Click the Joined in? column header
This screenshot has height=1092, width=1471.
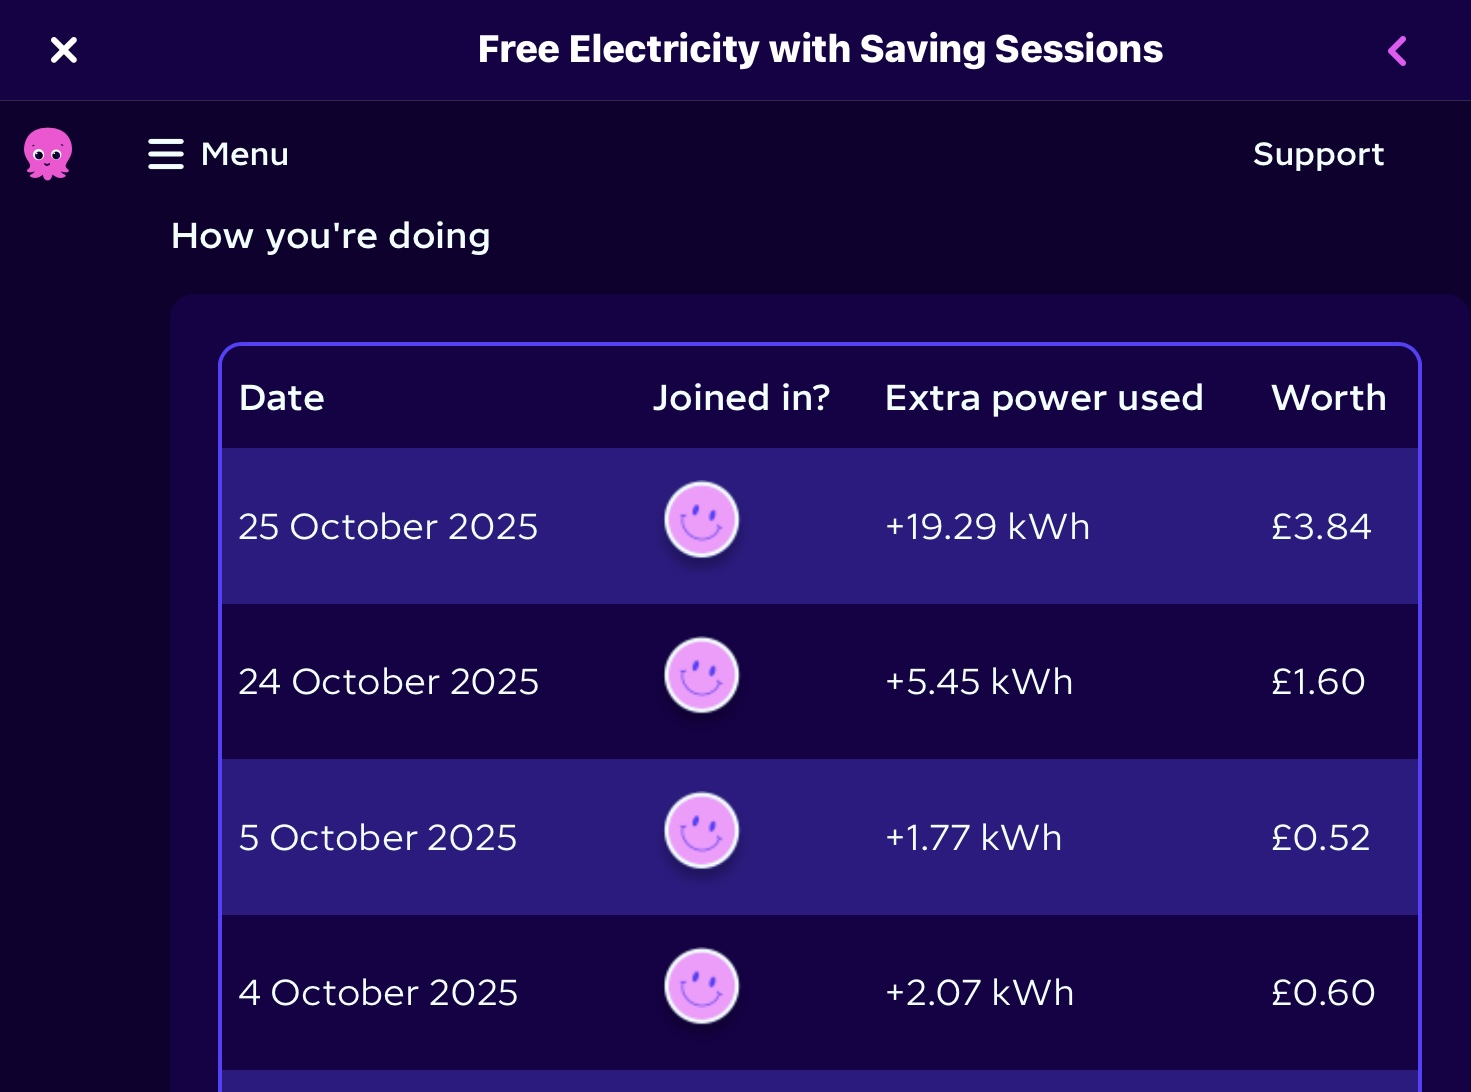[741, 398]
